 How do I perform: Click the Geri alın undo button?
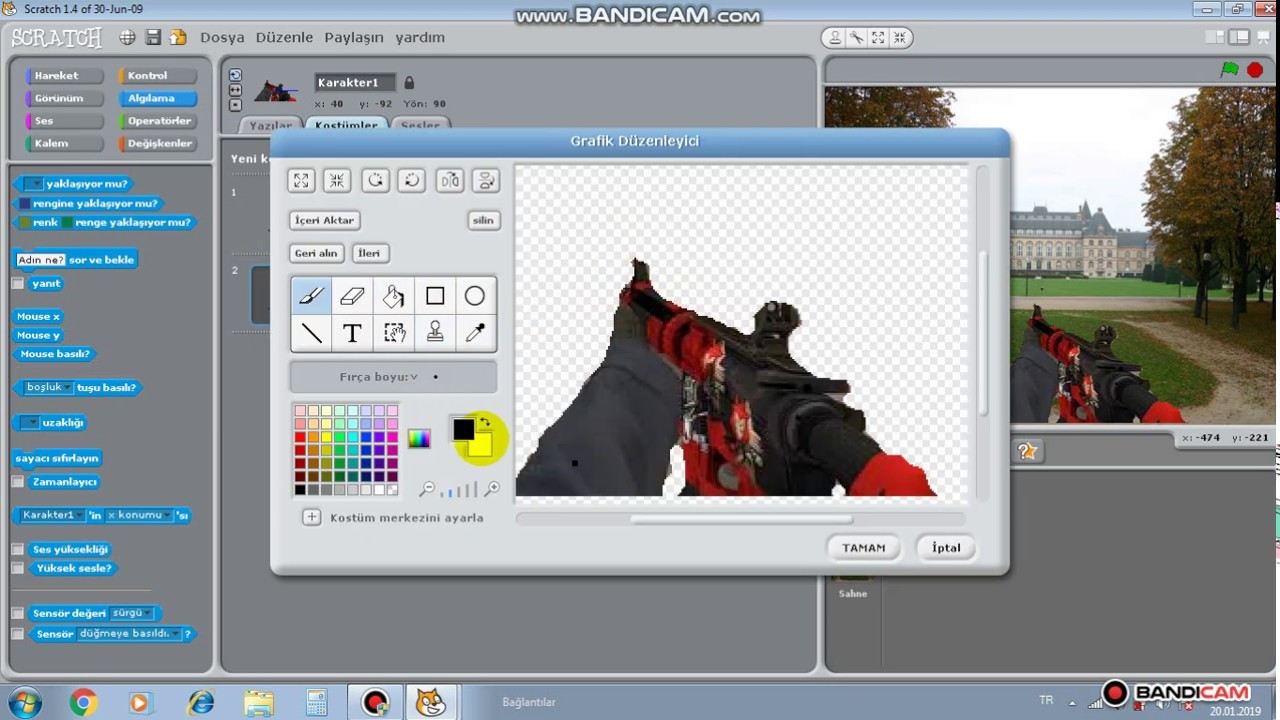pos(316,253)
